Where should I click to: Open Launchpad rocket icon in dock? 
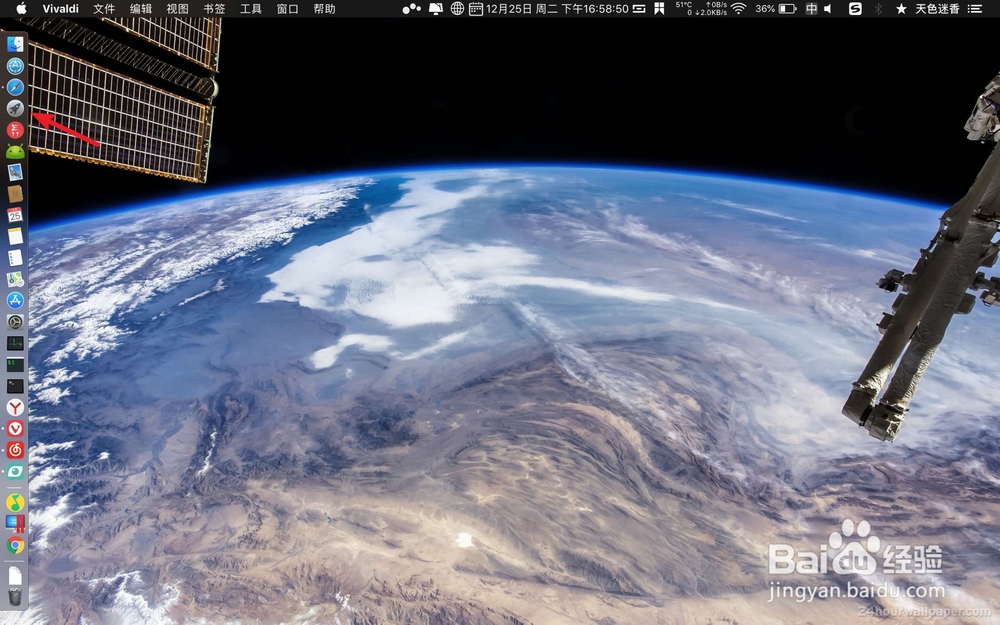point(15,108)
